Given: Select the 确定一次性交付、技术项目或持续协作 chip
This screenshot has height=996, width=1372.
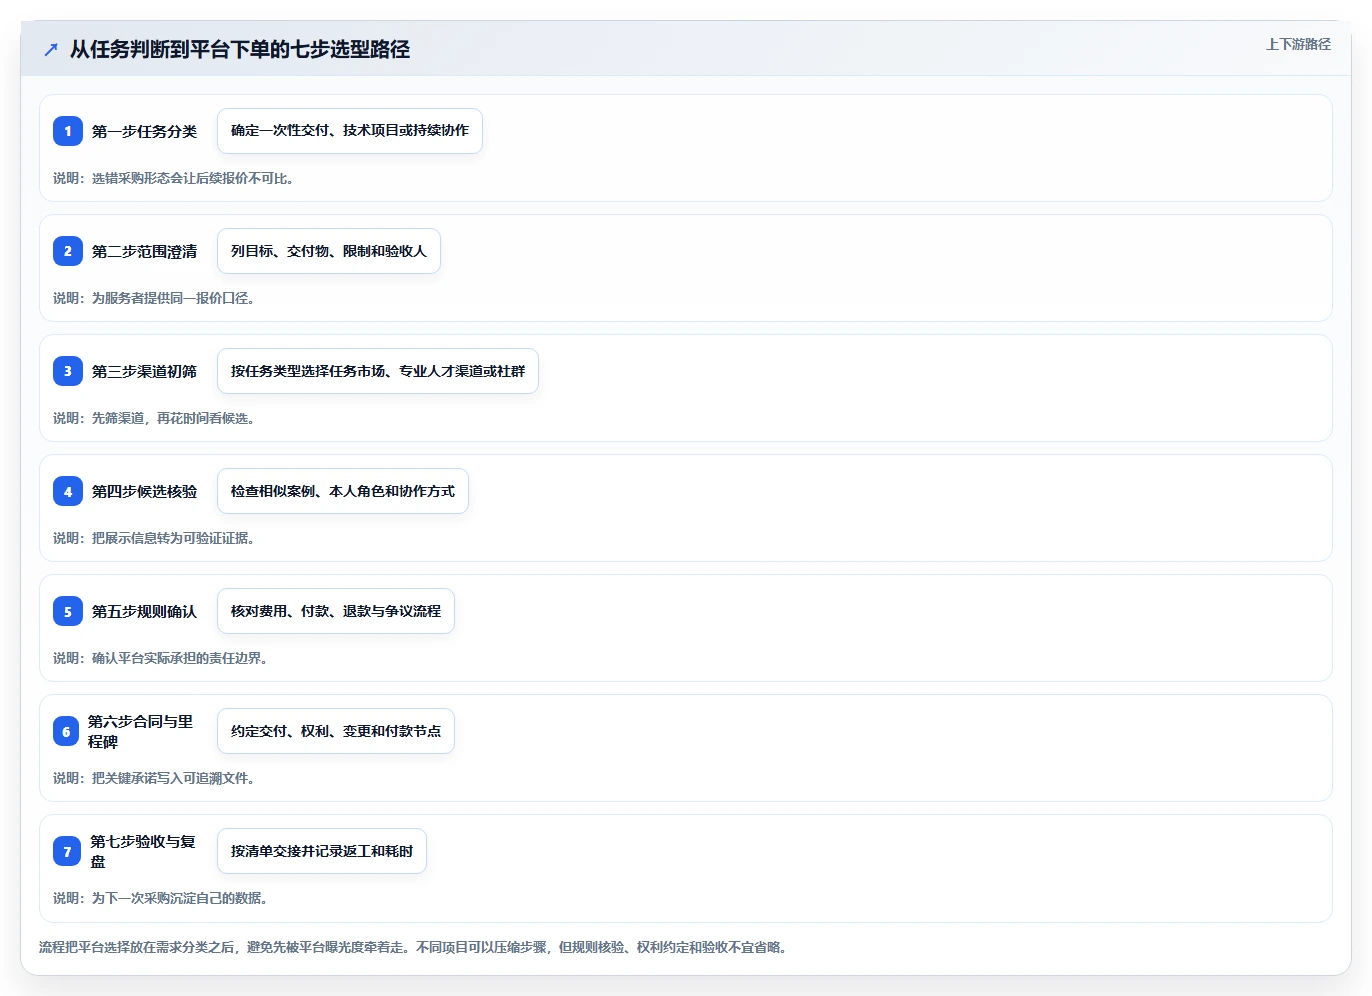Looking at the screenshot, I should pos(350,131).
